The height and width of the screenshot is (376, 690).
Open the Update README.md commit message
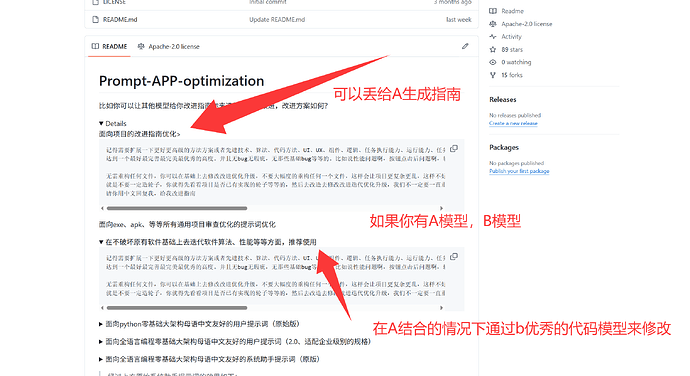pyautogui.click(x=277, y=19)
